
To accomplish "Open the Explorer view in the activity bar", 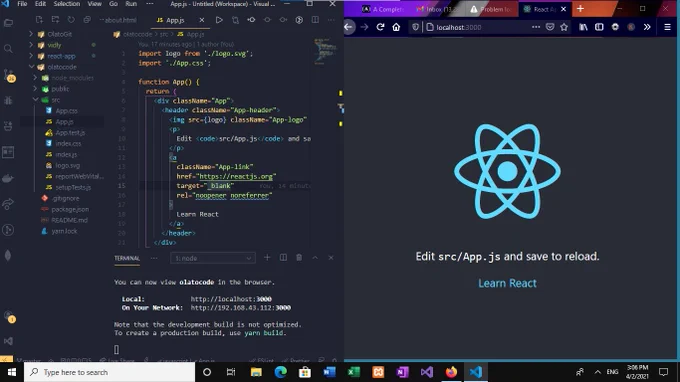I will tap(8, 23).
